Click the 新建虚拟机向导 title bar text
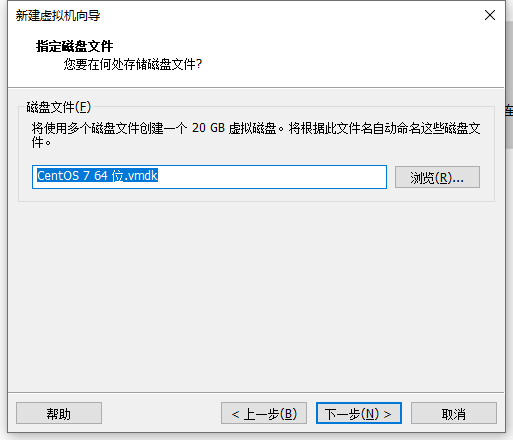Viewport: 513px width, 440px height. point(58,16)
